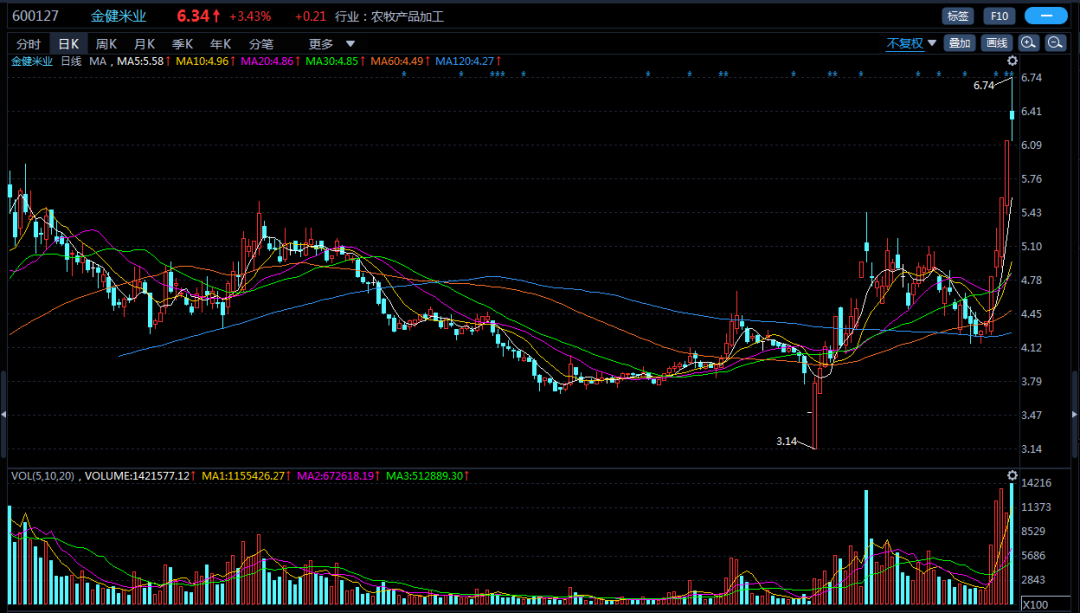Click the VOL(5,10,20) indicator name
The width and height of the screenshot is (1080, 613).
[43, 476]
